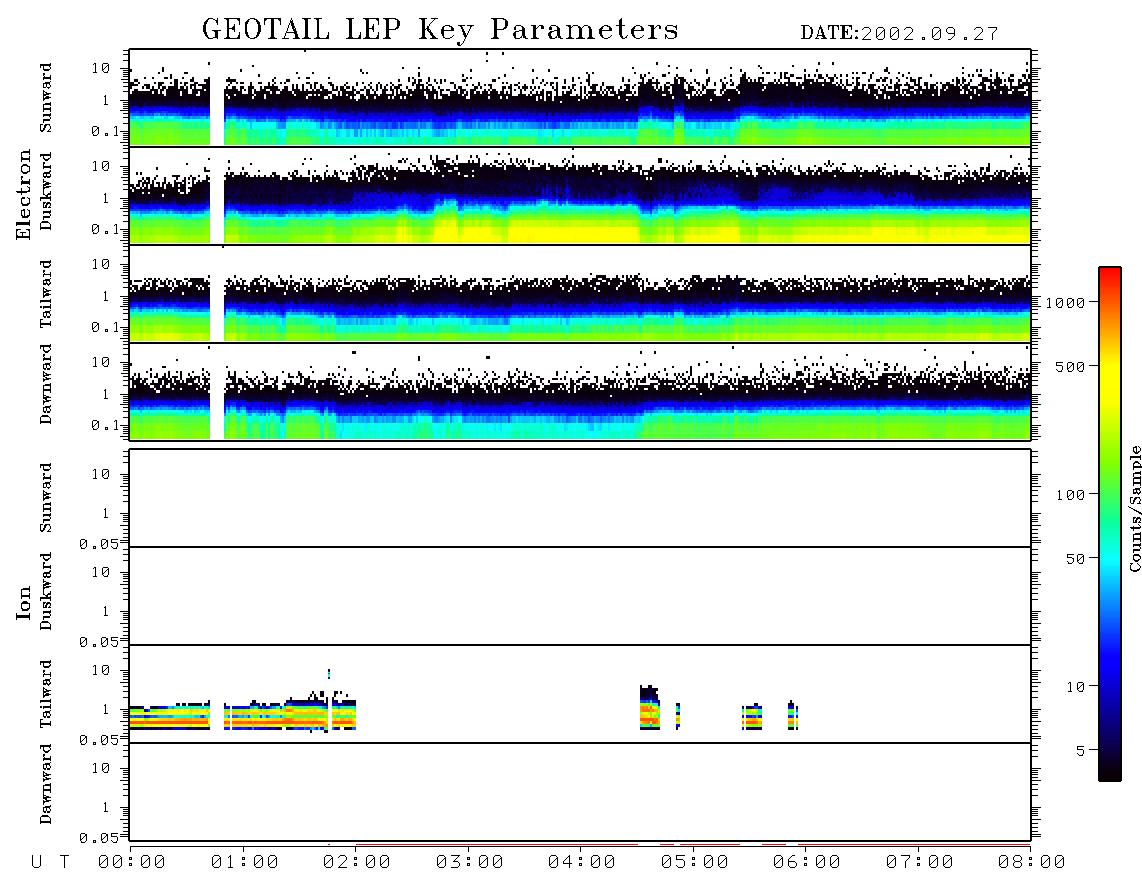Select the Electron "Duskward" axis label

[x=46, y=191]
